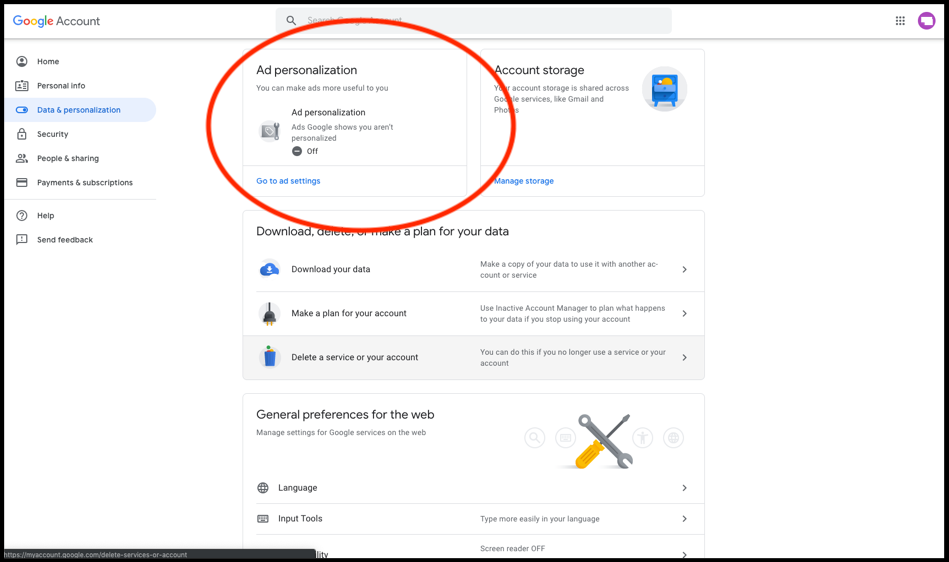
Task: Open the Personal info menu item
Action: (80, 85)
